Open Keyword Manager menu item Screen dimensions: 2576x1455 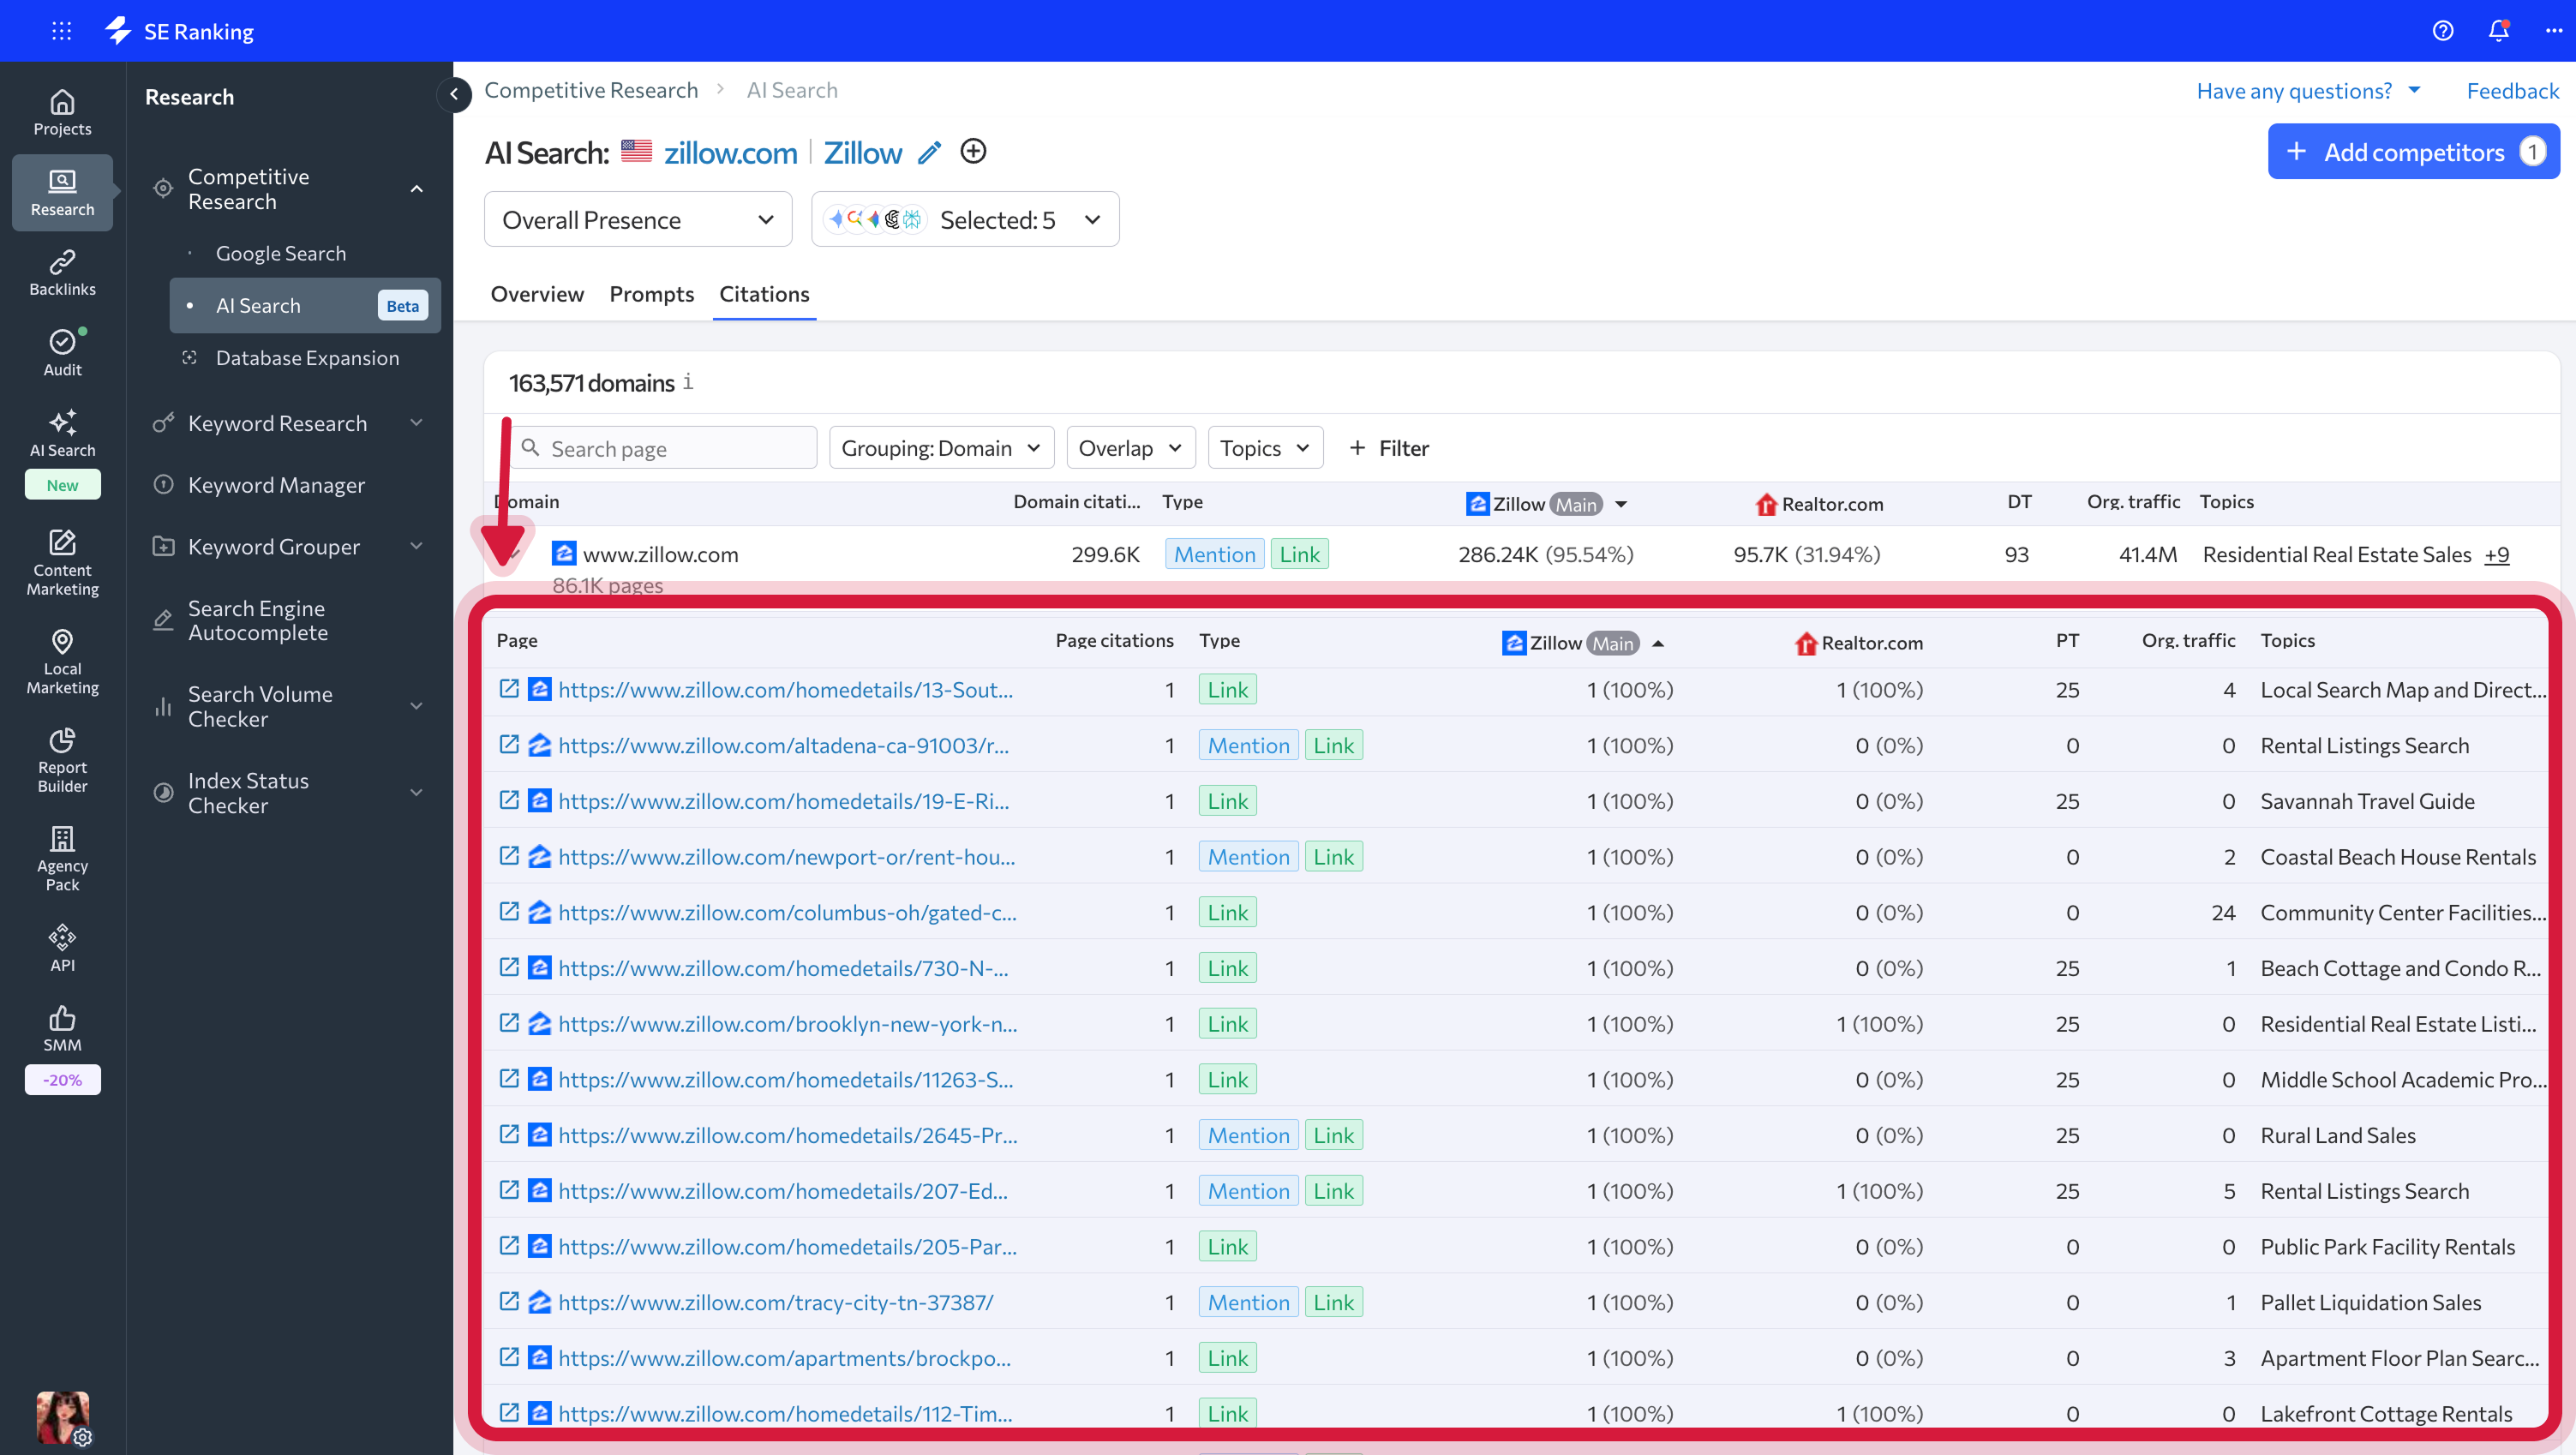[x=276, y=485]
